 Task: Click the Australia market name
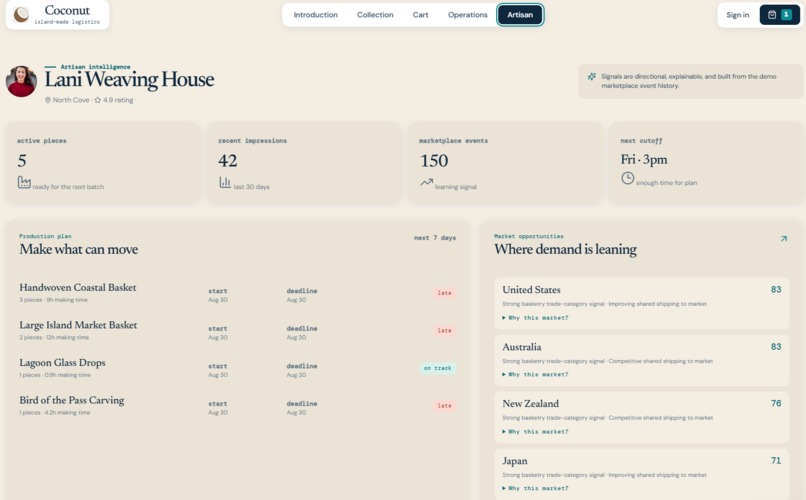click(521, 347)
